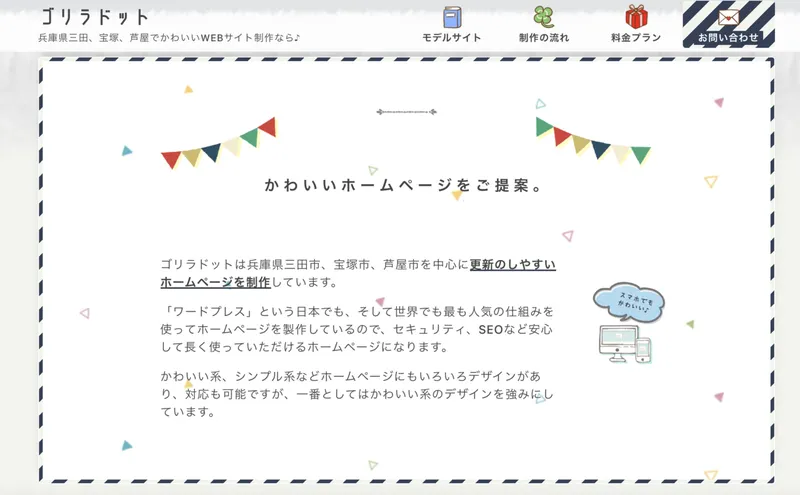Click the red gift box icon
Screen dimensions: 800x495
636,16
